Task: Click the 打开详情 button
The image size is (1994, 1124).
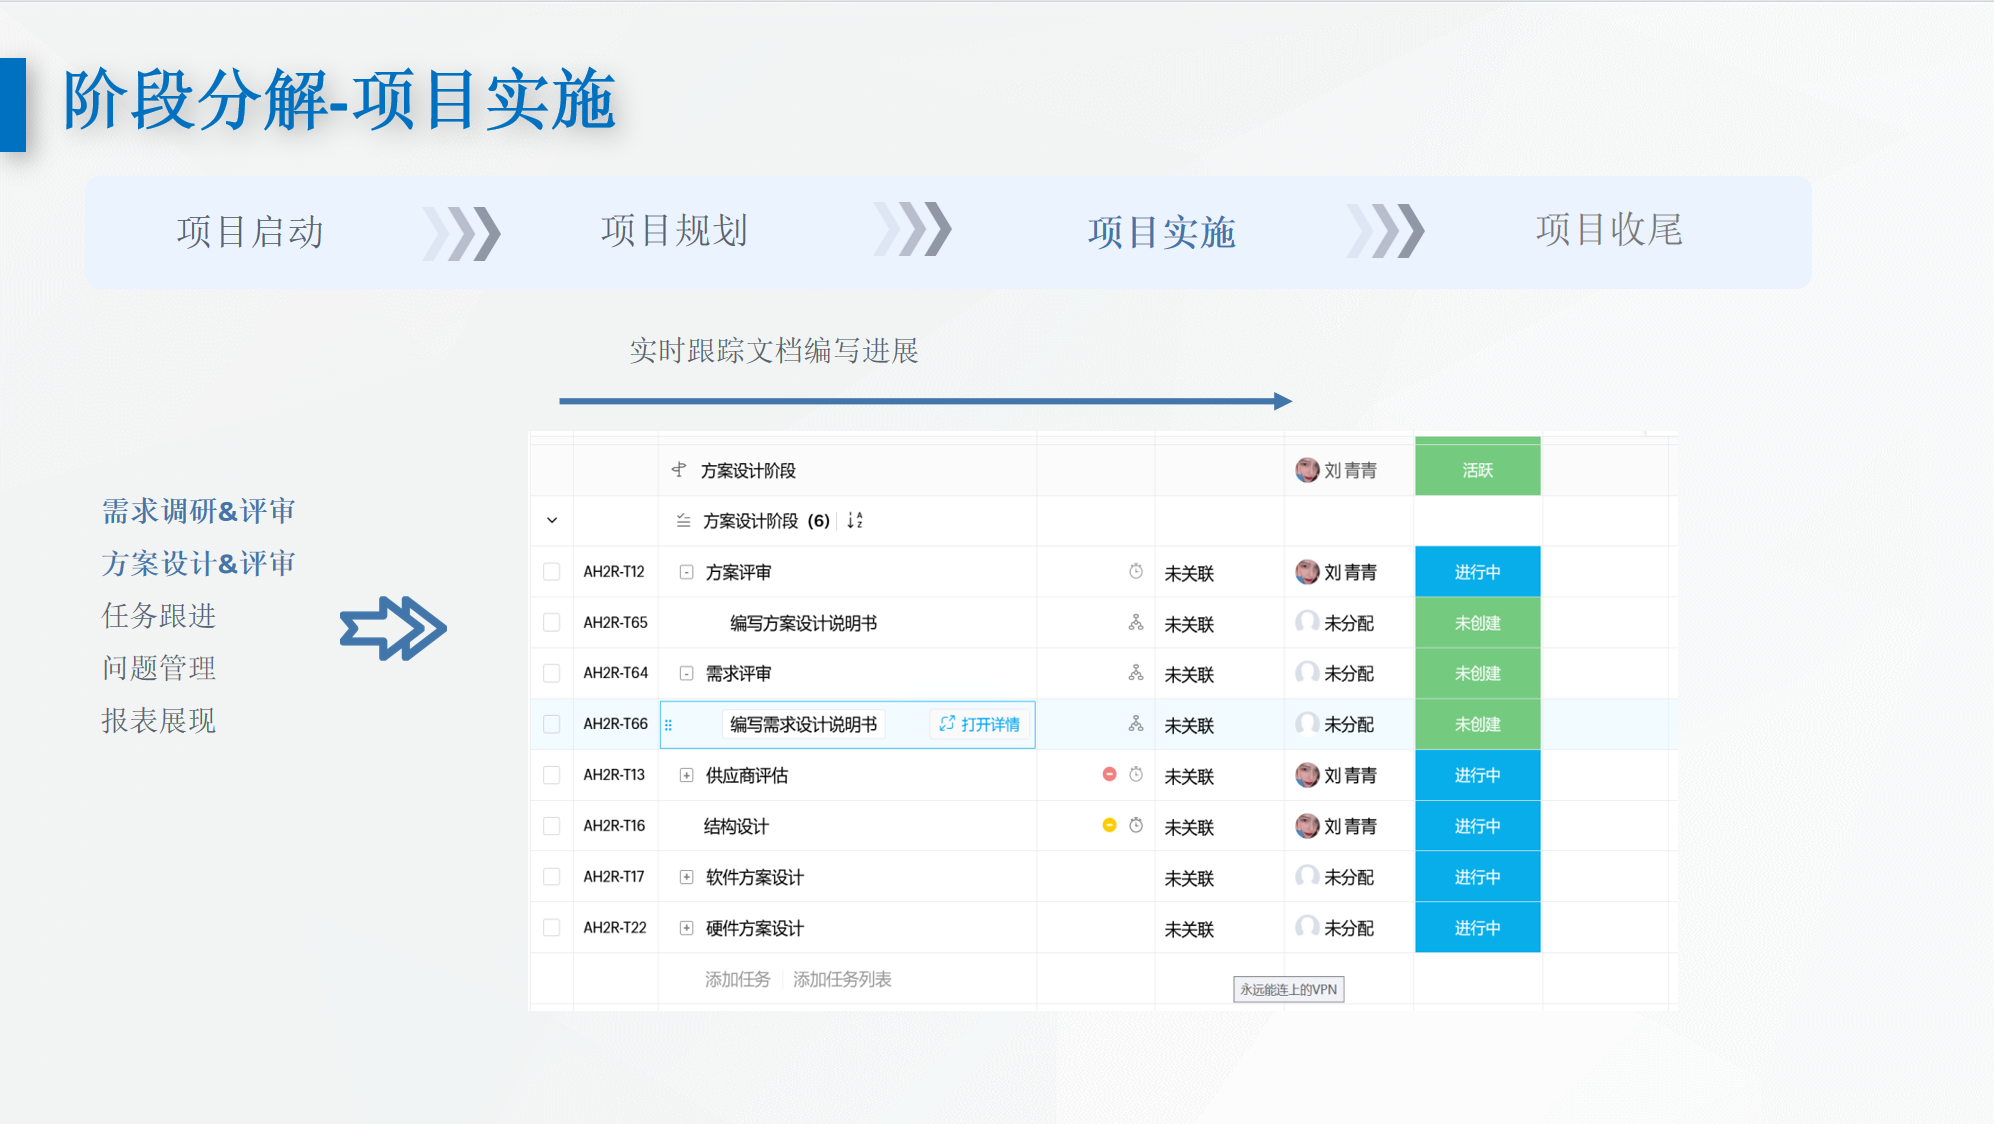Action: pos(980,724)
